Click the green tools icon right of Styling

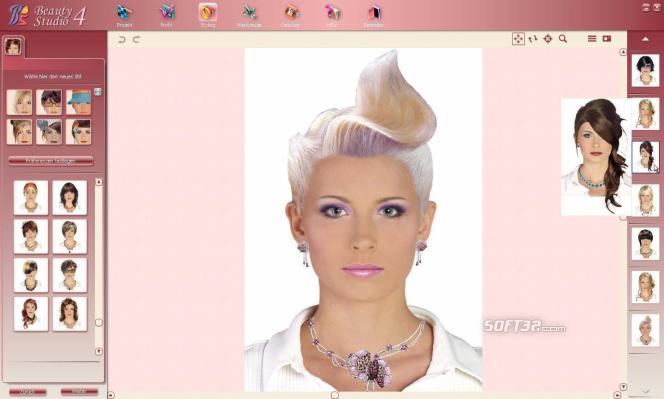[x=249, y=15]
